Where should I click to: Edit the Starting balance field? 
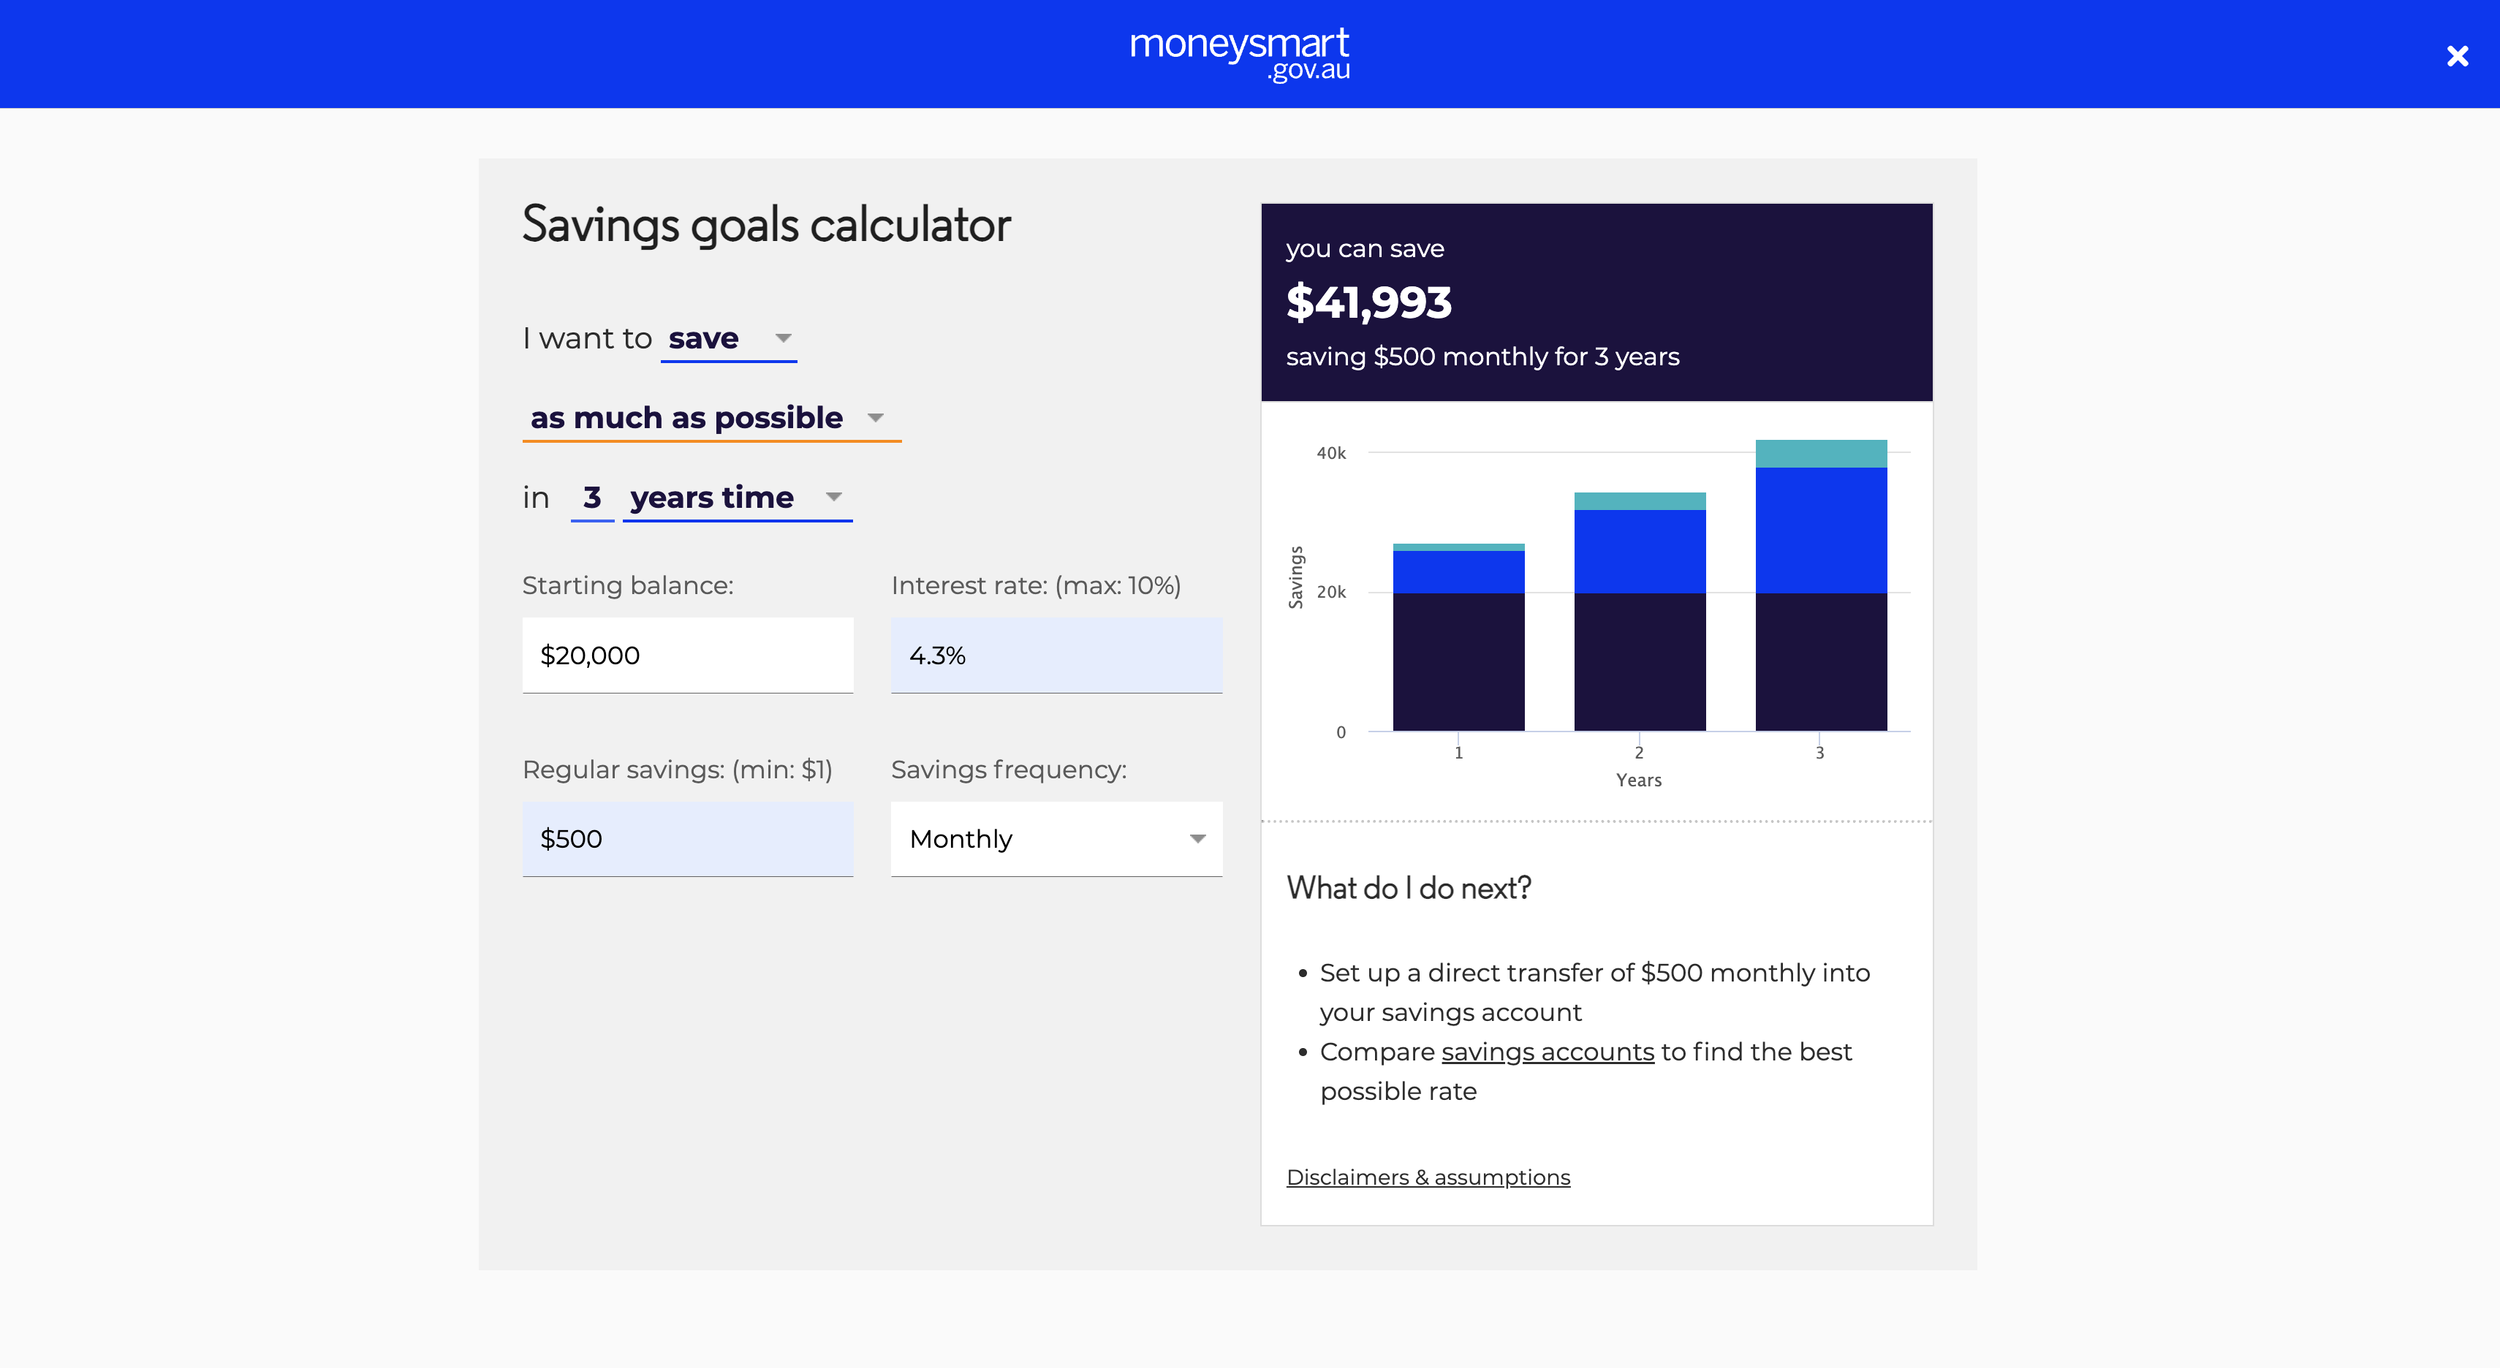[688, 655]
